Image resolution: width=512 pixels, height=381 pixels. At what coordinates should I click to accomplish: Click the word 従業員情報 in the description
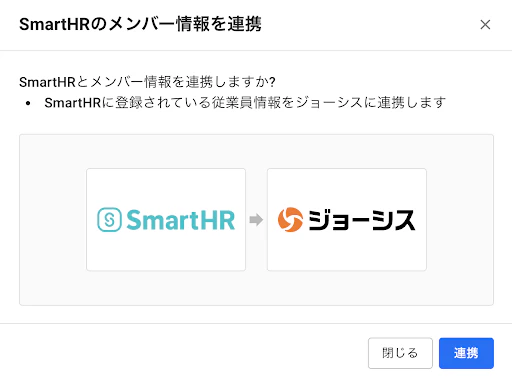246,103
